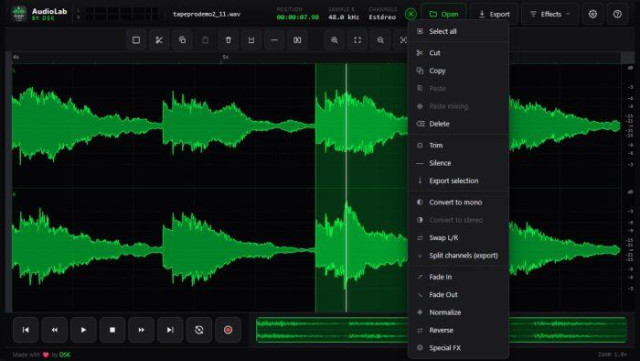Click the DSK link in the footer
Screen dimensions: 640x361
tap(65, 354)
